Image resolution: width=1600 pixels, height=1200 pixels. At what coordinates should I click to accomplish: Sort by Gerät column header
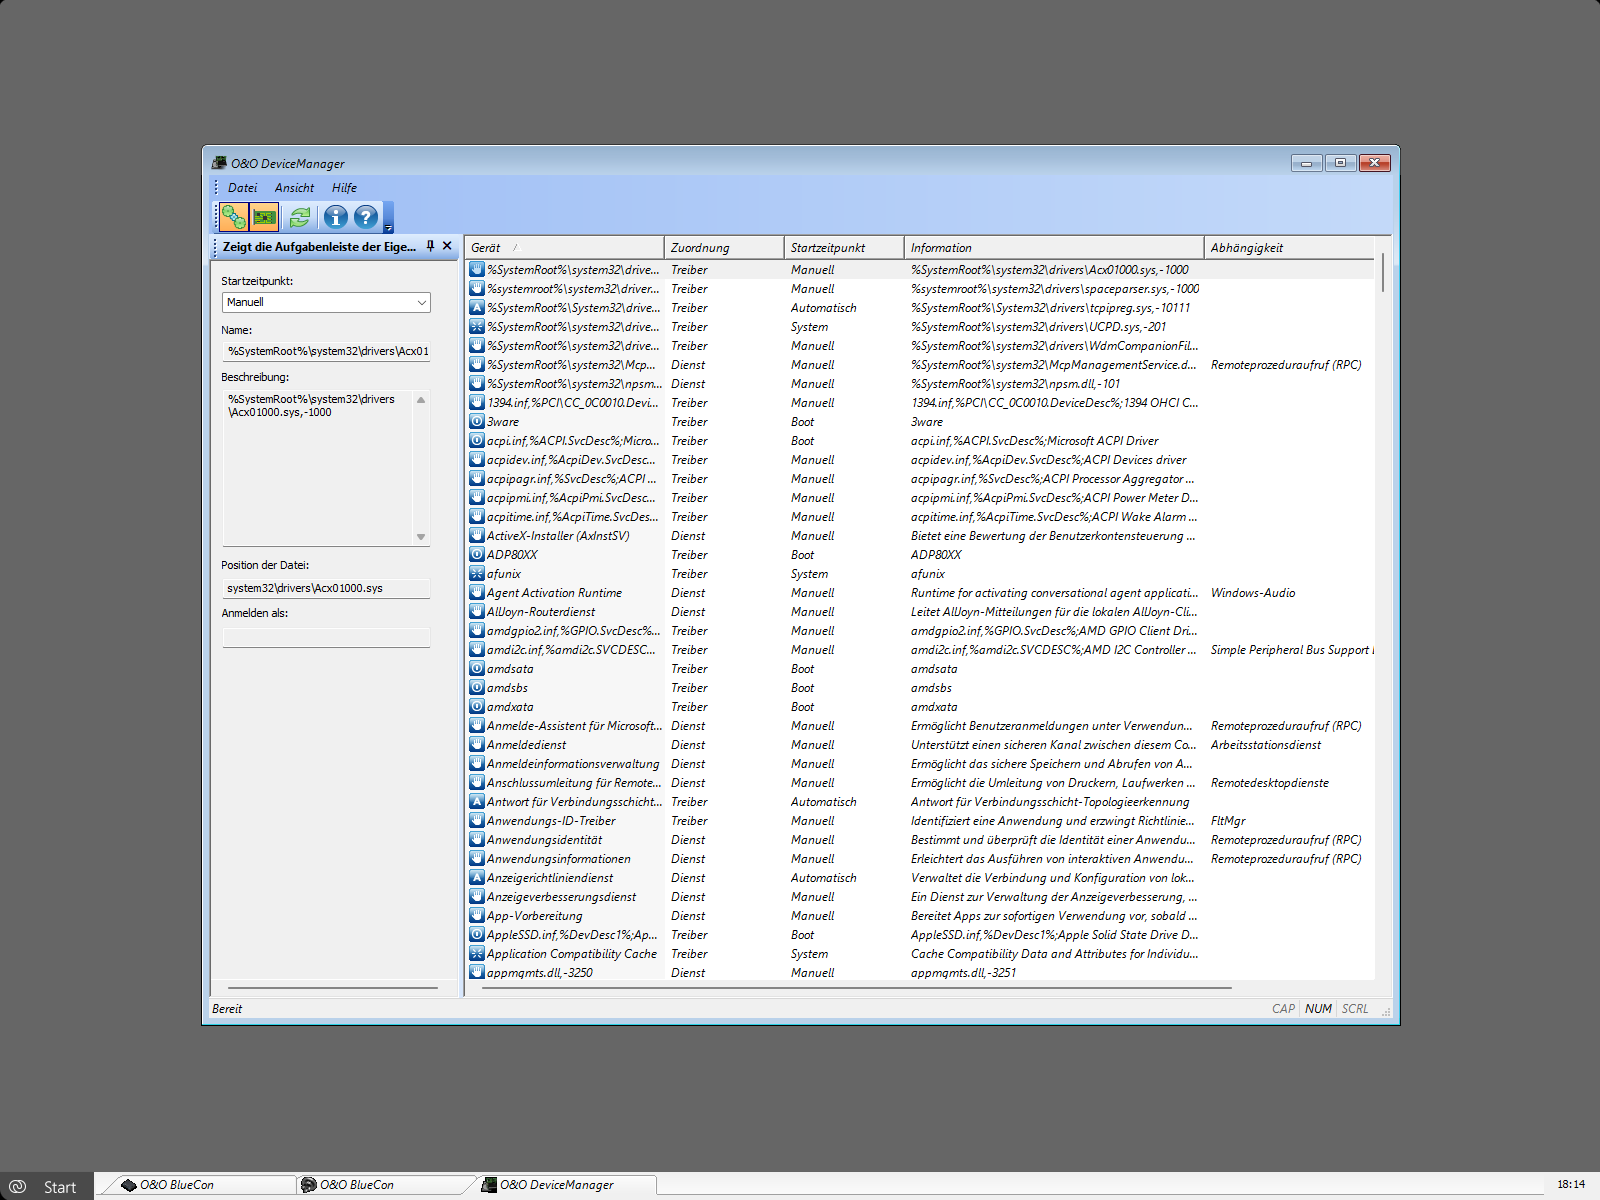coord(564,248)
